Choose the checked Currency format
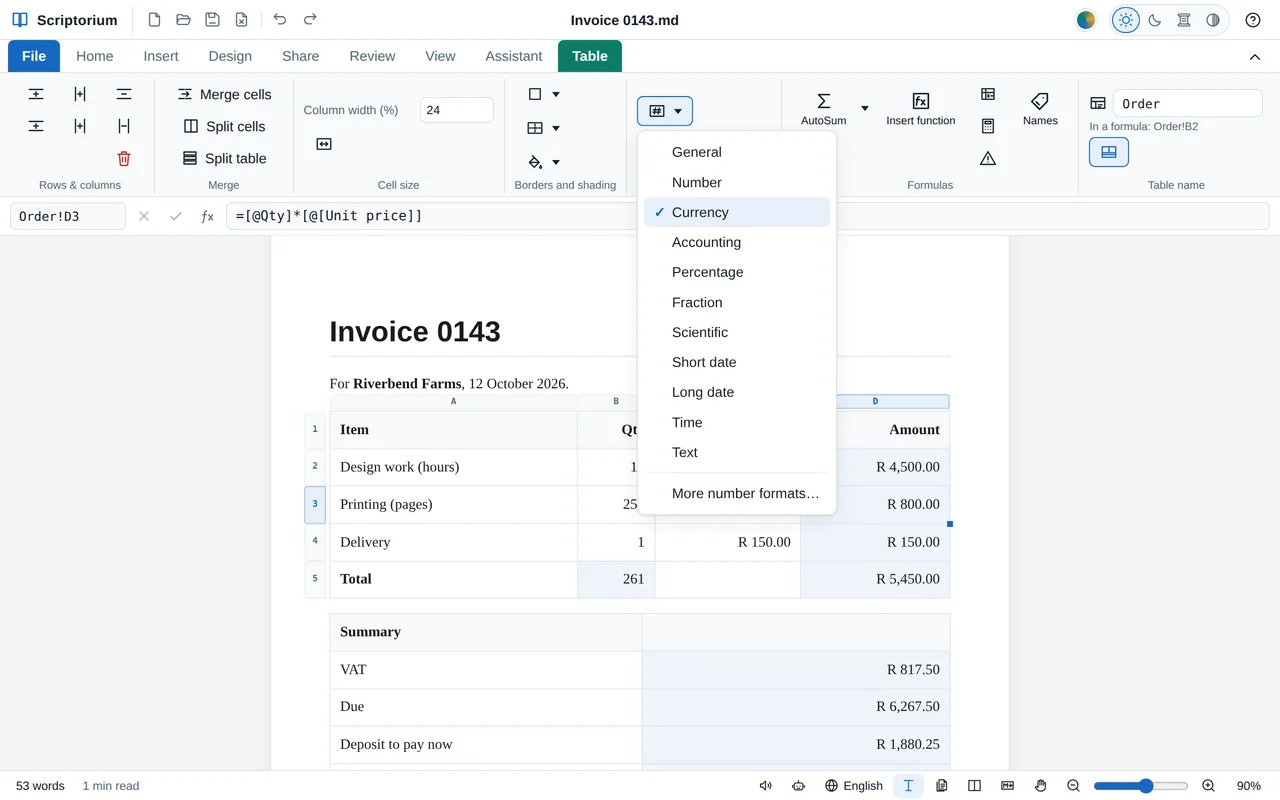1280x800 pixels. 737,212
